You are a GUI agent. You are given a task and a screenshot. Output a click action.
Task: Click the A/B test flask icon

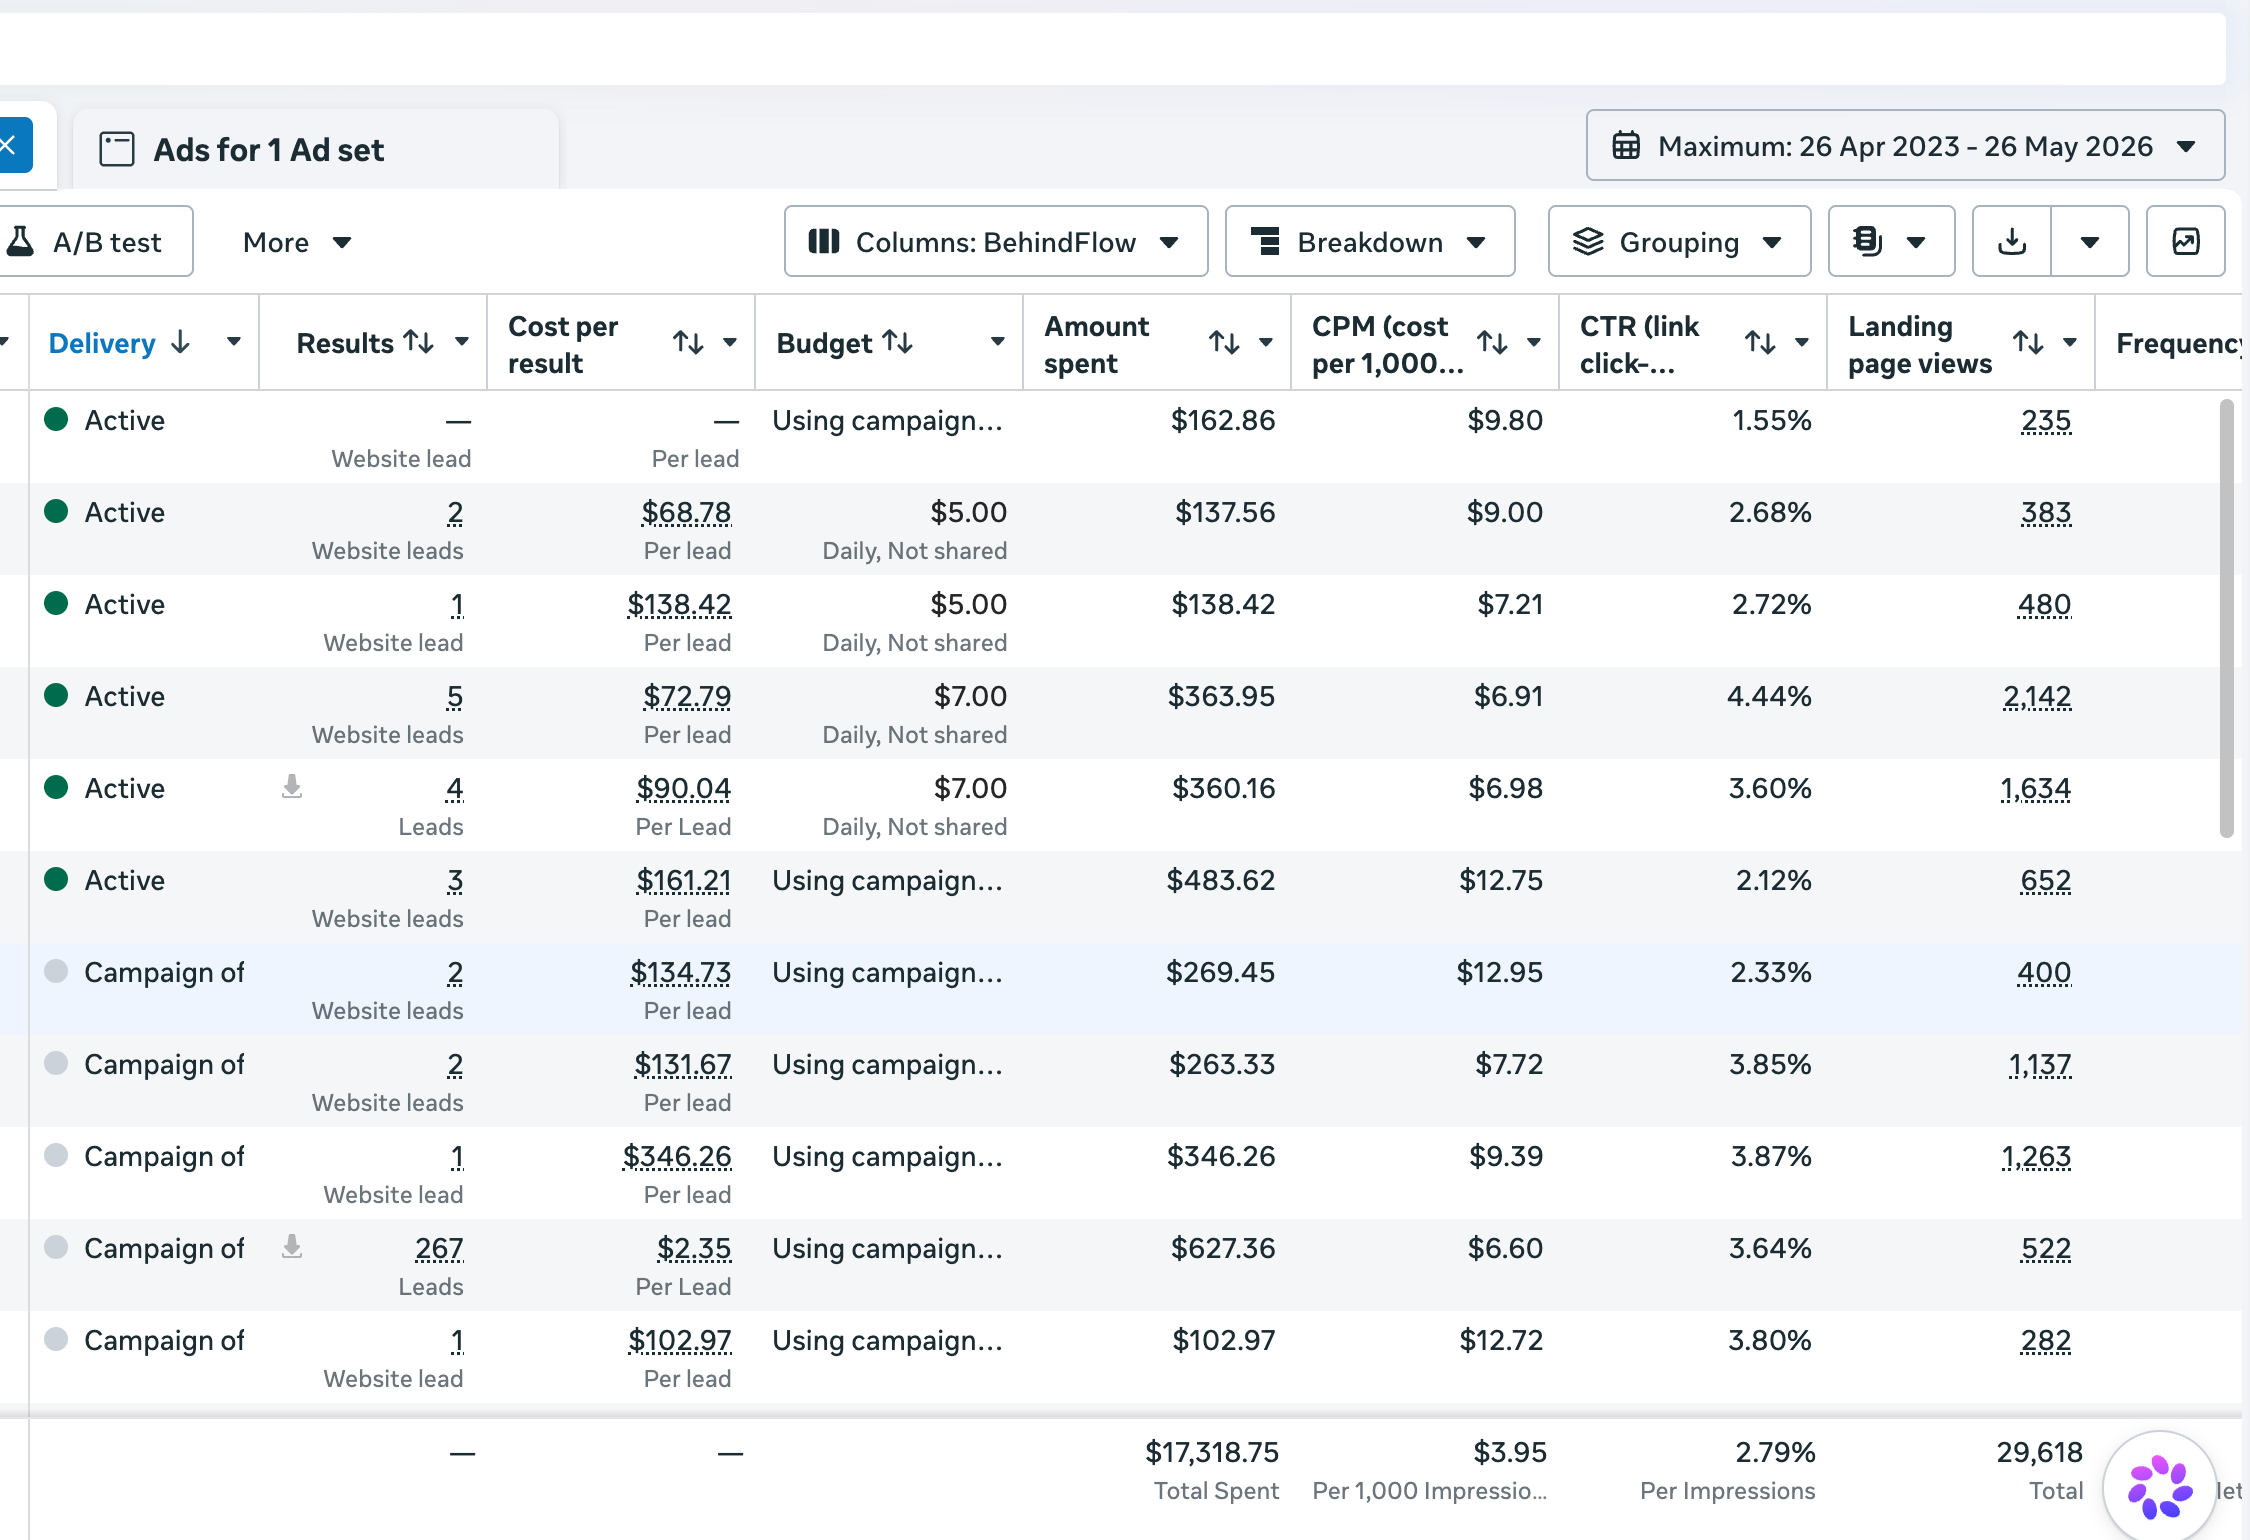pos(19,242)
